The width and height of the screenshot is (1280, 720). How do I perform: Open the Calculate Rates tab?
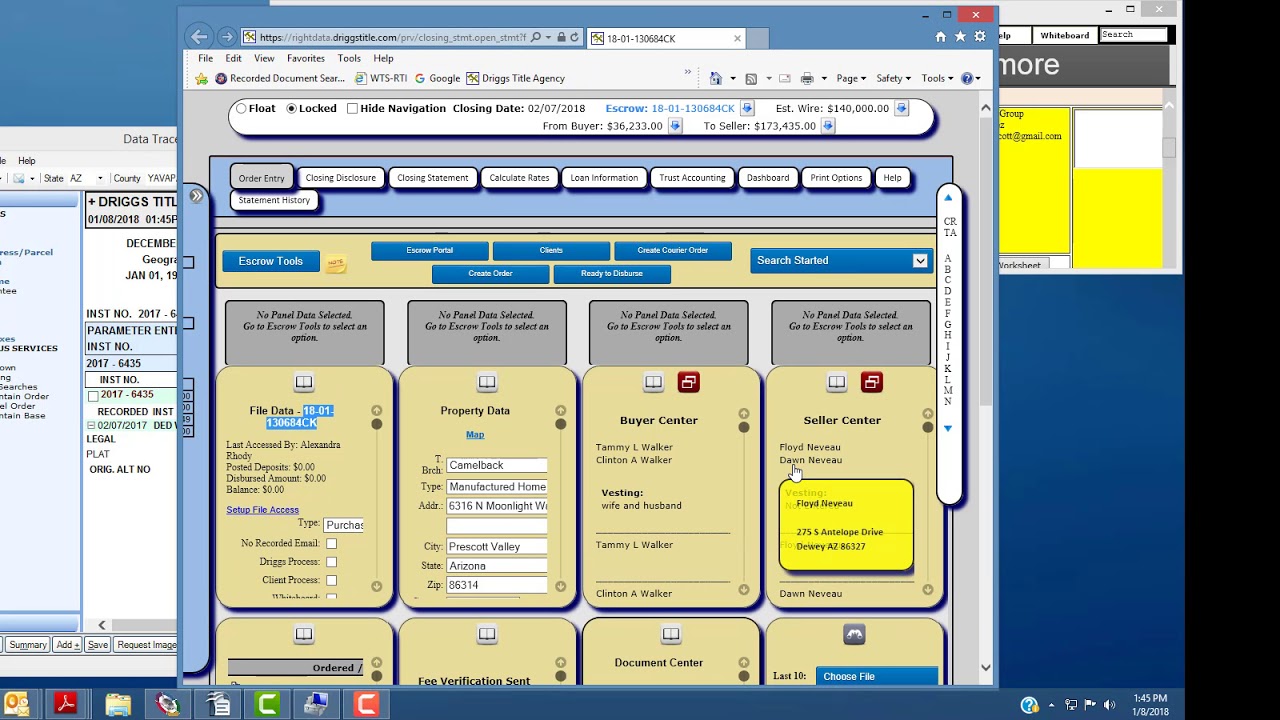pyautogui.click(x=519, y=178)
